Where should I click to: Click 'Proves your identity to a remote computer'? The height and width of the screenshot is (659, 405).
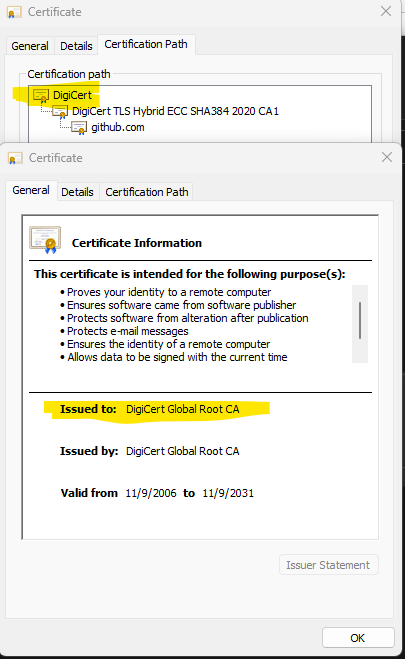(x=169, y=292)
